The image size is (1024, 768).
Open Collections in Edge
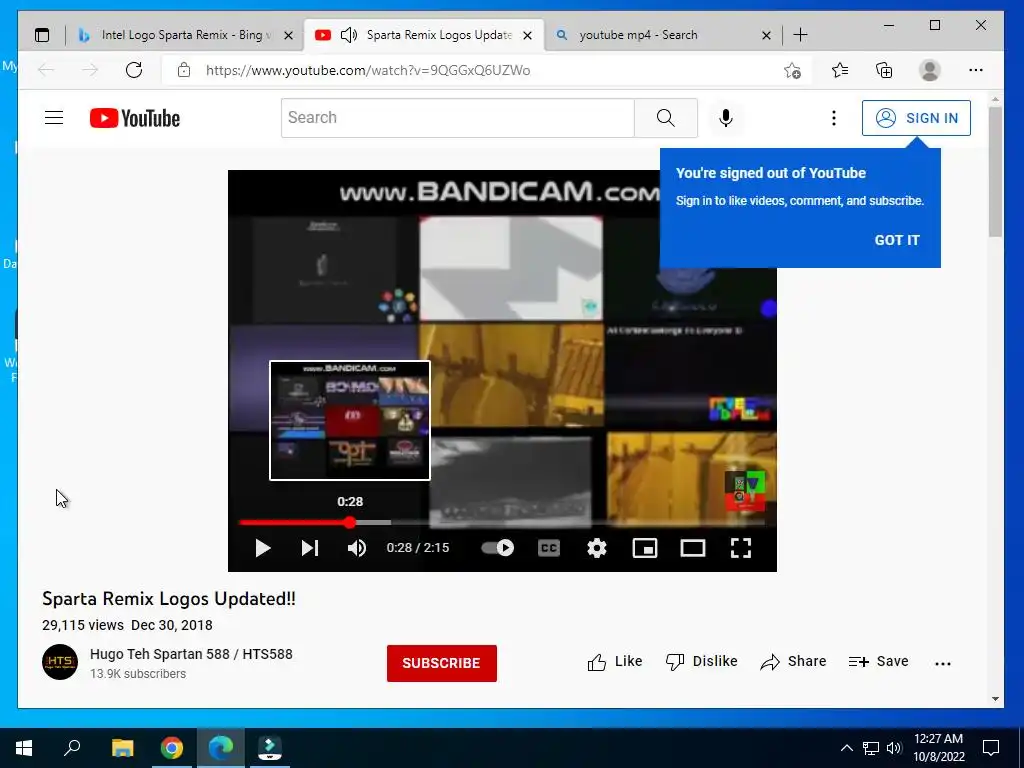click(884, 70)
